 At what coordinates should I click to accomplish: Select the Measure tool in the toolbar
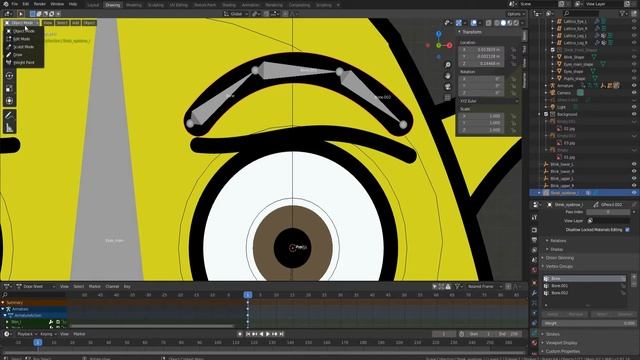pos(9,128)
